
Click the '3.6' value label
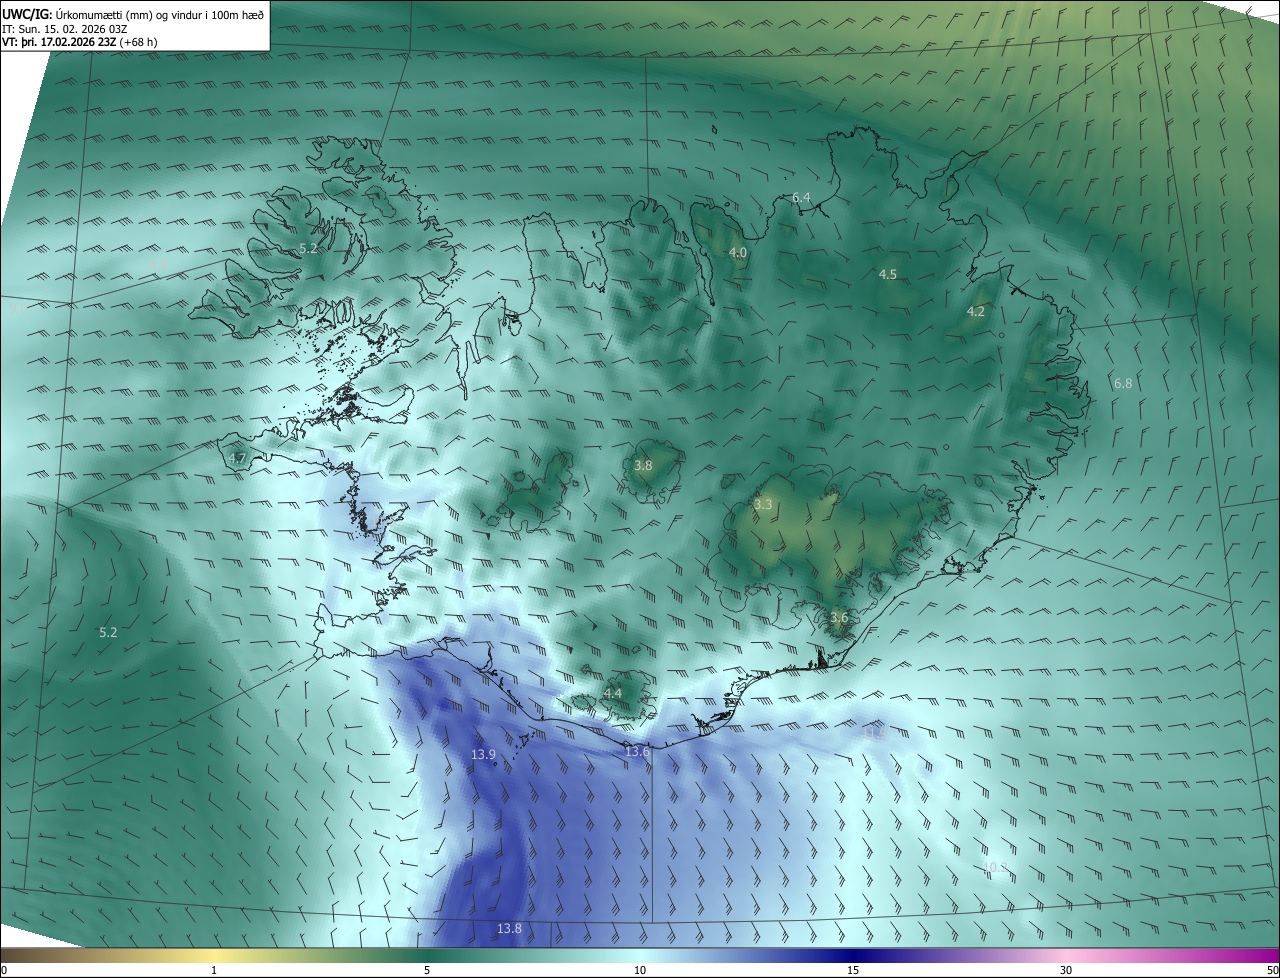coord(839,618)
